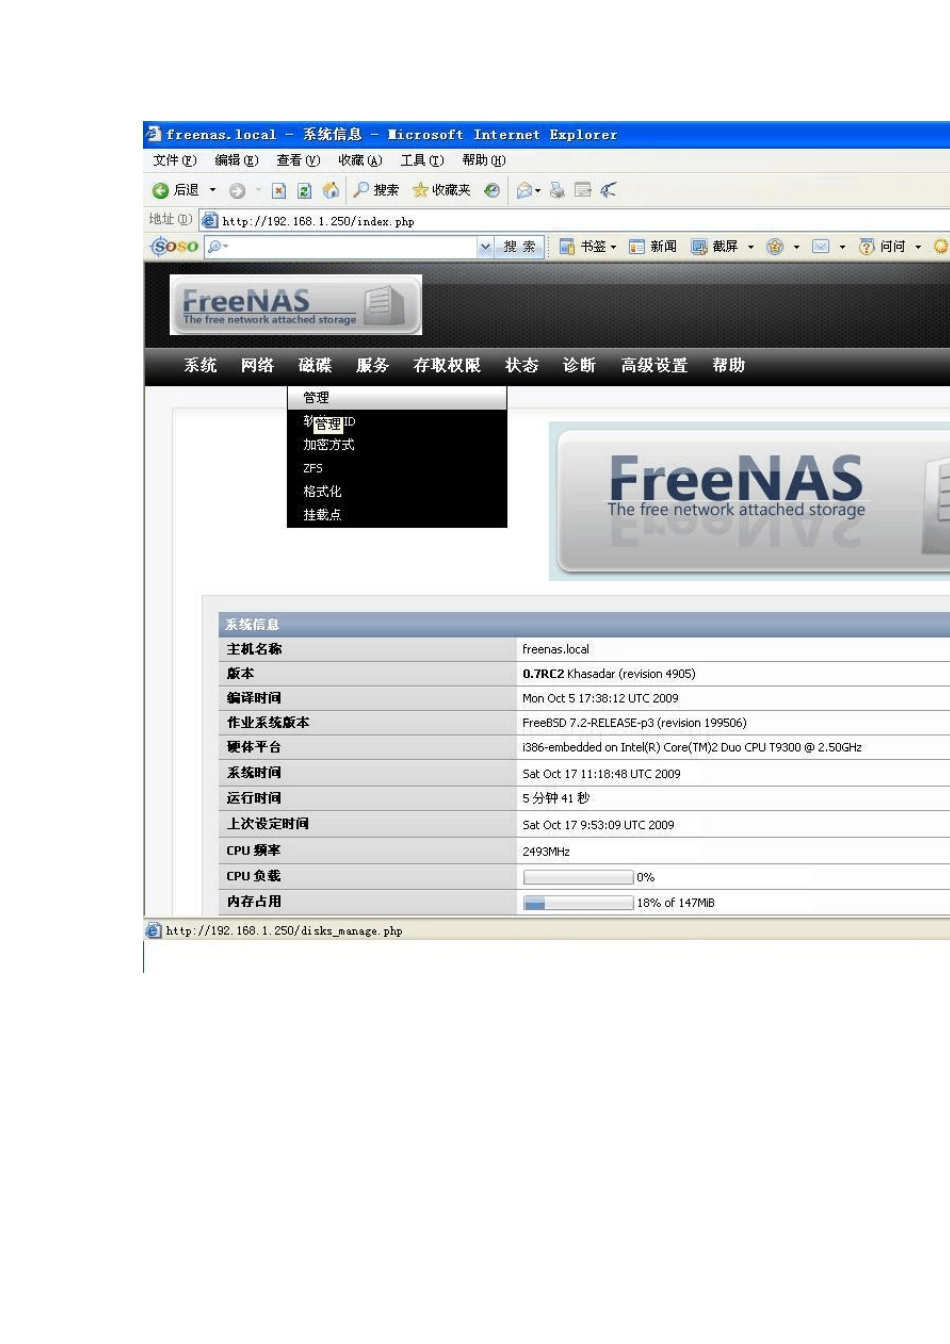Click the CPU frequency value 2493MHz
This screenshot has height=1344, width=950.
click(x=546, y=852)
